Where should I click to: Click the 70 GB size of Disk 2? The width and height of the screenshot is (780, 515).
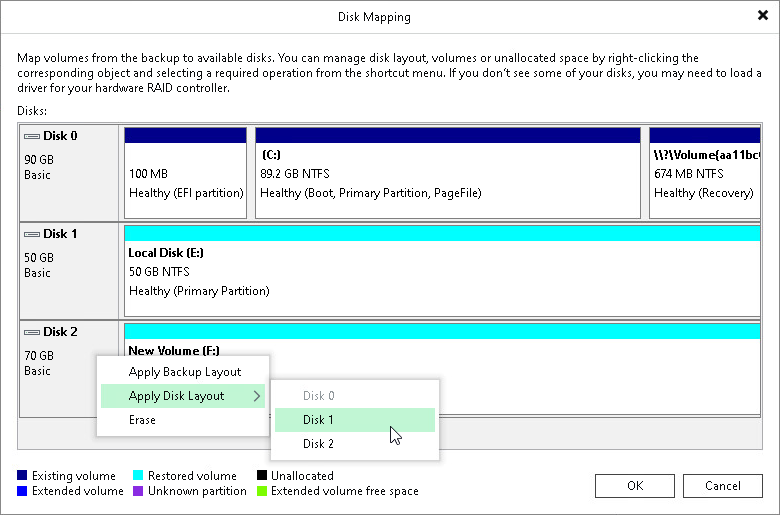[x=39, y=356]
